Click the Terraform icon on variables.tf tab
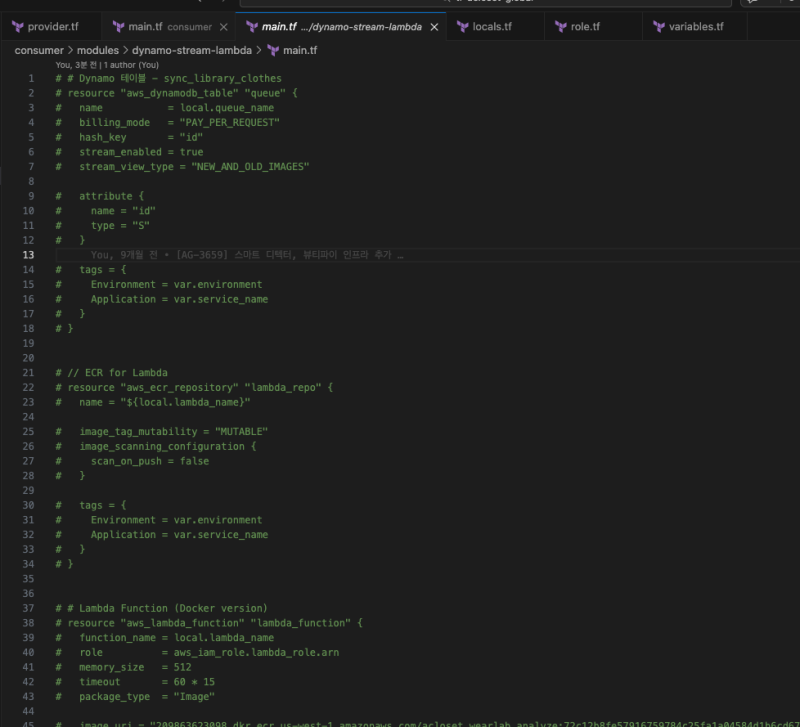The width and height of the screenshot is (800, 727). click(x=658, y=26)
